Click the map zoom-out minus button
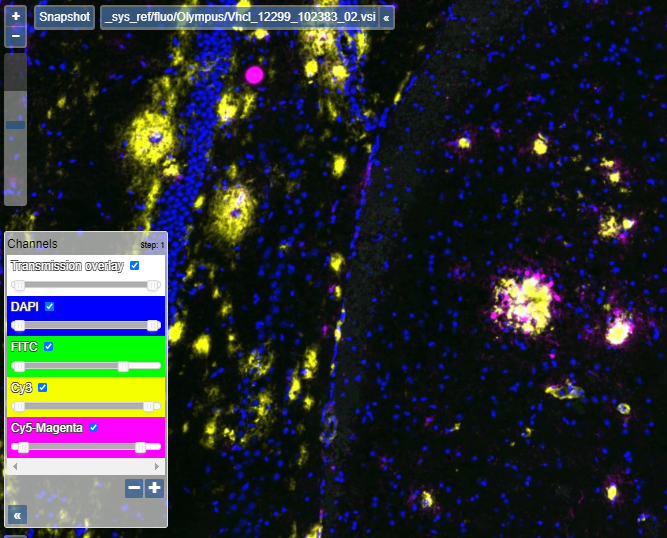This screenshot has width=667, height=538. point(16,37)
